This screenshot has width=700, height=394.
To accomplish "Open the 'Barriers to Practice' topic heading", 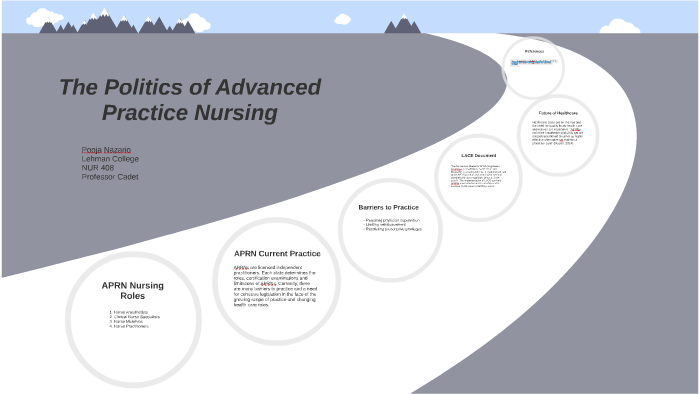I will 388,207.
